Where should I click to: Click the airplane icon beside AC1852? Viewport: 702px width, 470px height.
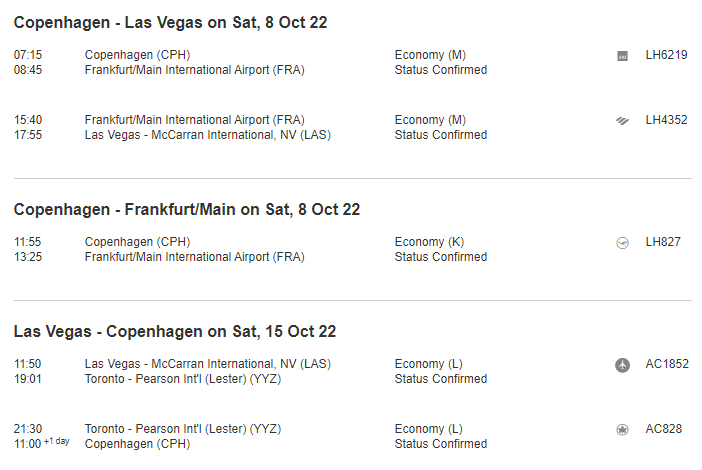point(622,365)
